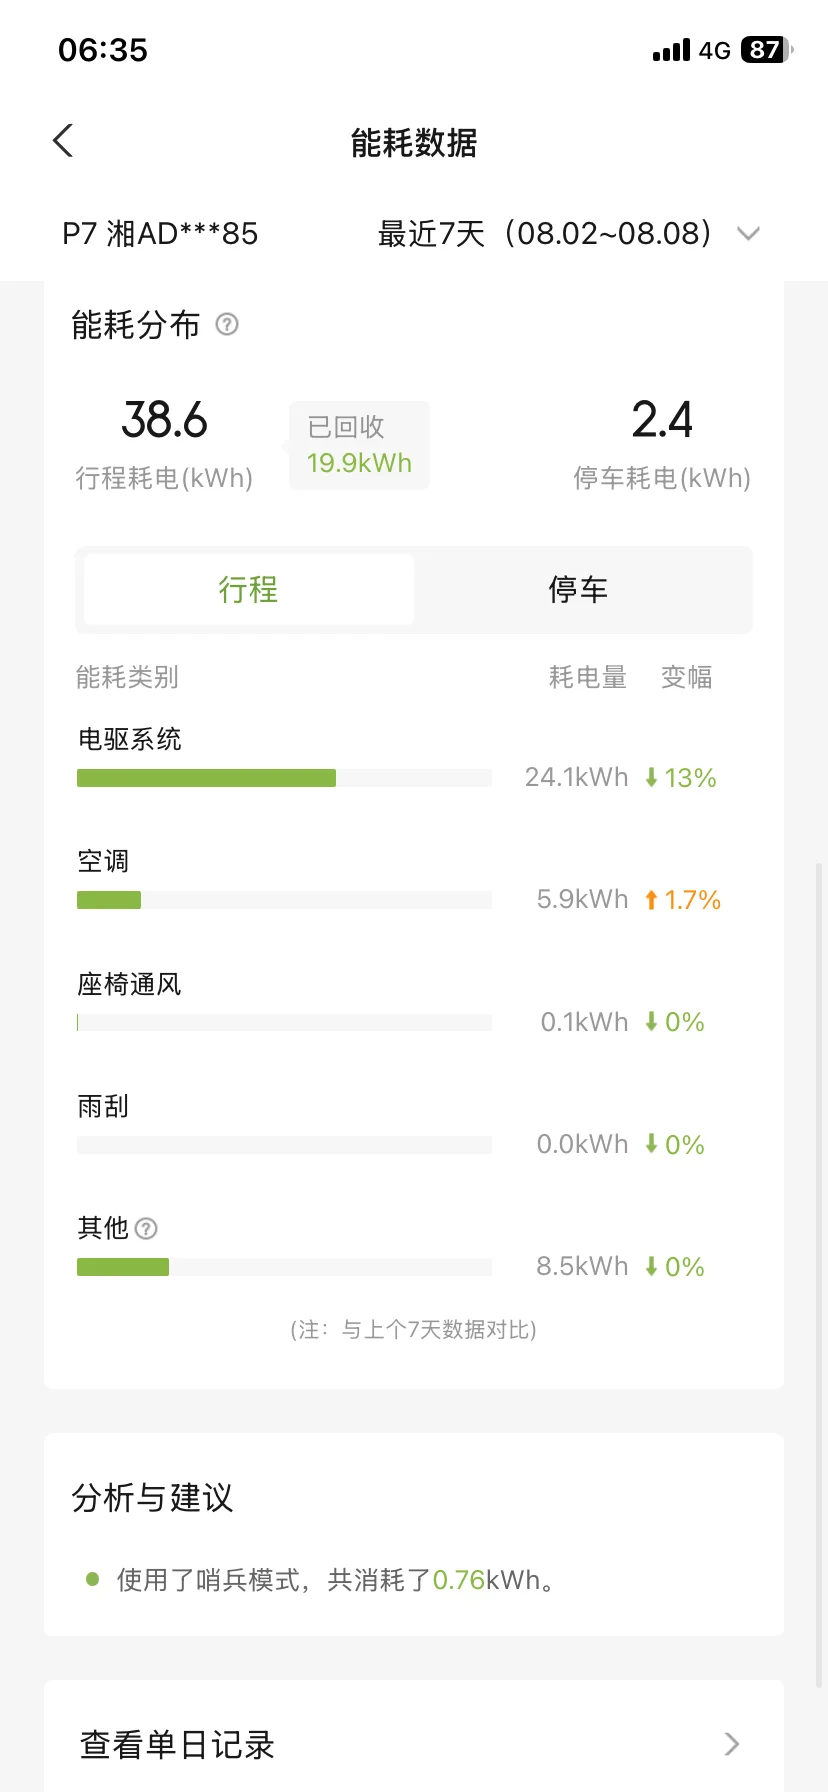Tap the 38.6 trip energy figure
Viewport: 828px width, 1792px height.
[164, 420]
